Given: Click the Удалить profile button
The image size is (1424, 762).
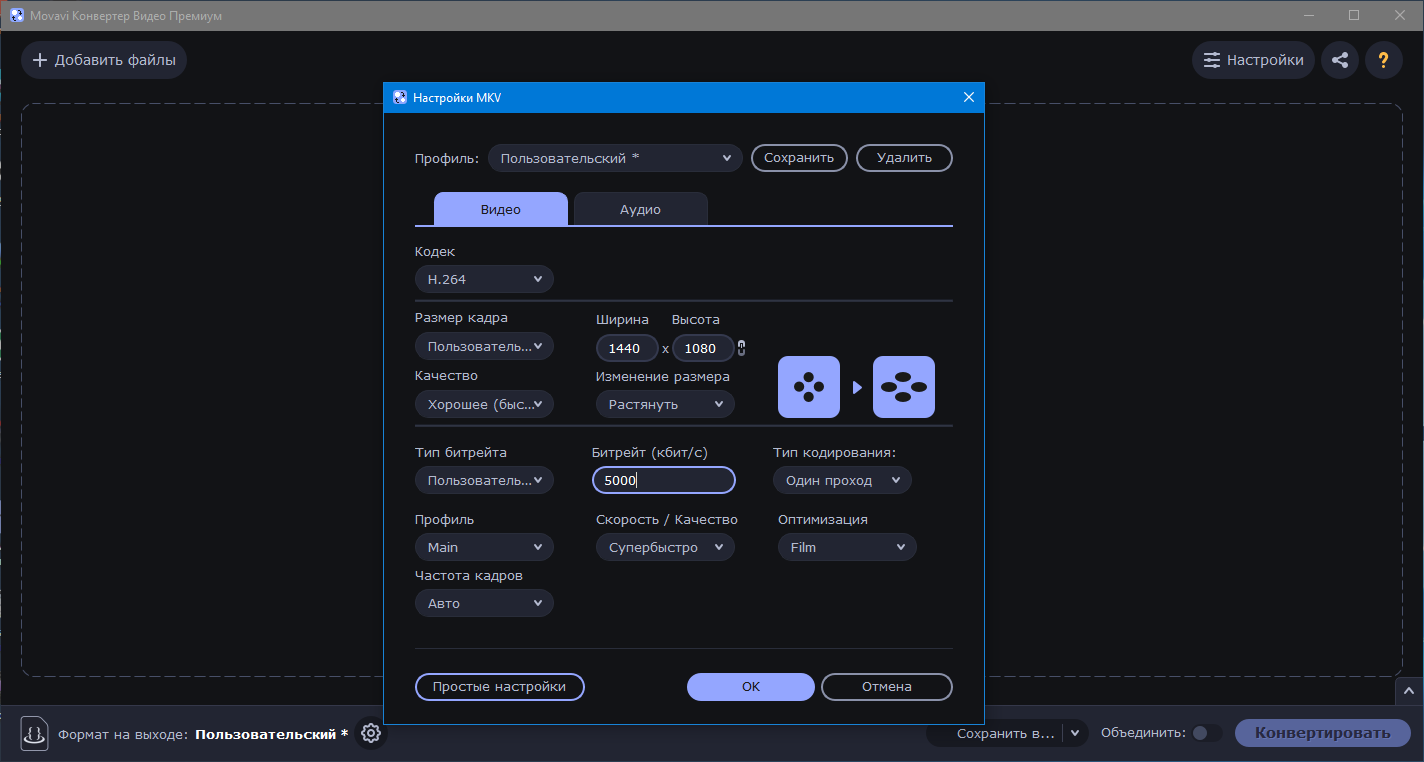Looking at the screenshot, I should pos(904,158).
